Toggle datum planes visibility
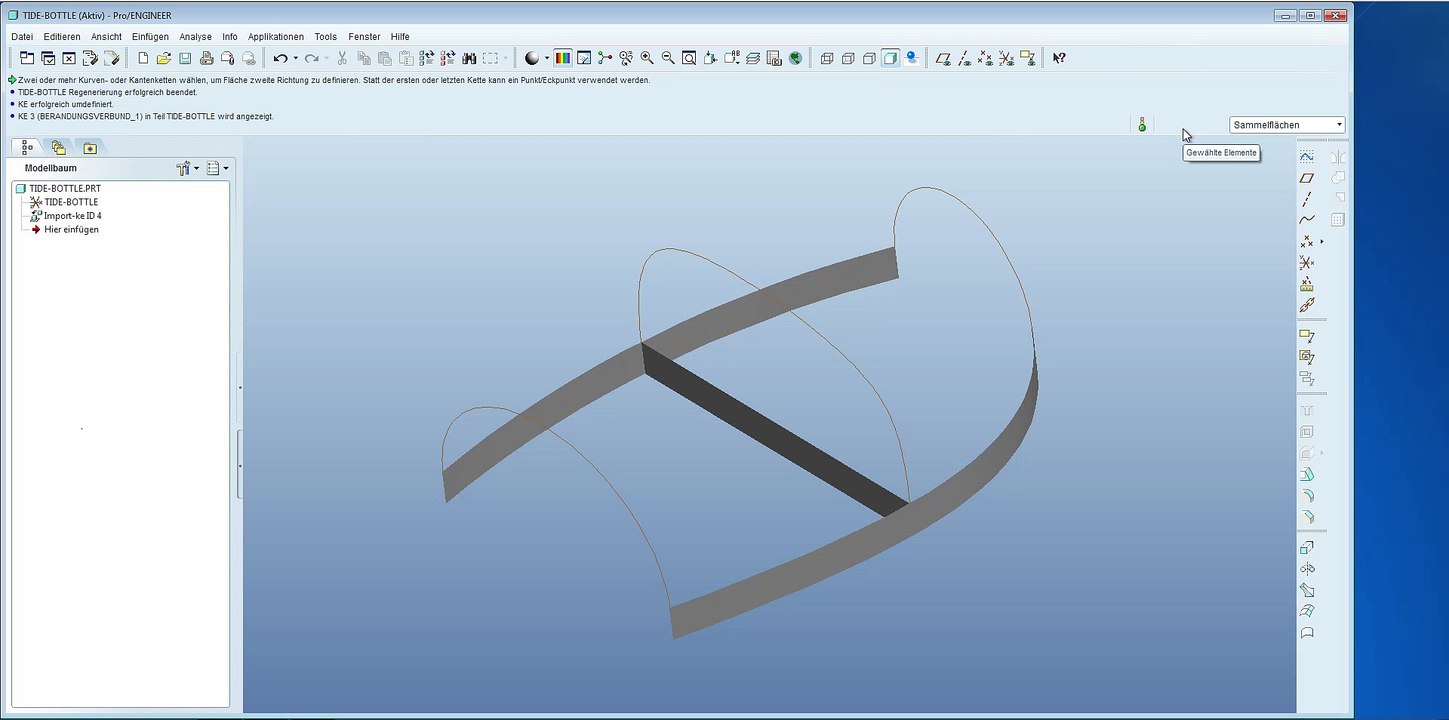This screenshot has height=720, width=1449. (943, 58)
